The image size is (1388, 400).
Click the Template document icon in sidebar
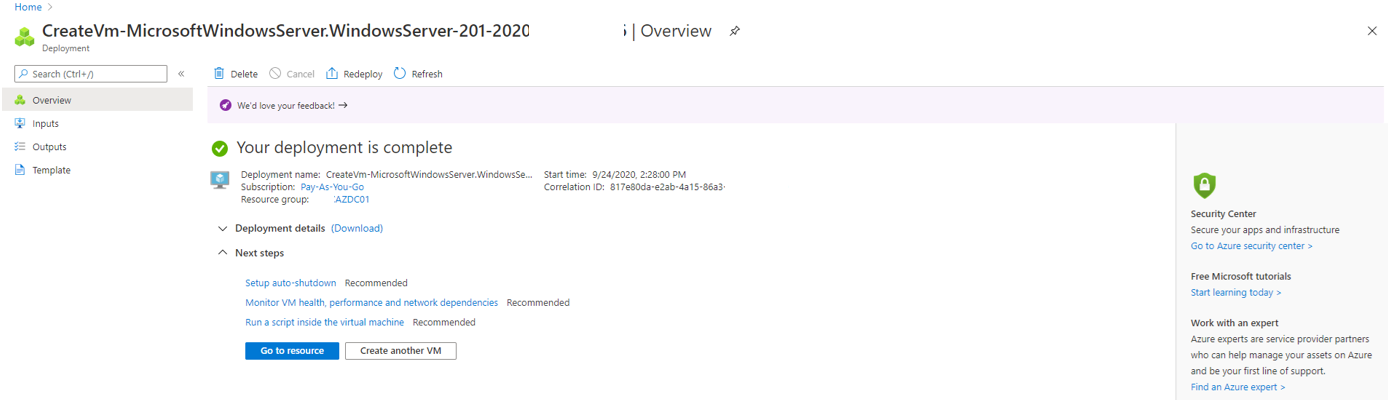20,170
